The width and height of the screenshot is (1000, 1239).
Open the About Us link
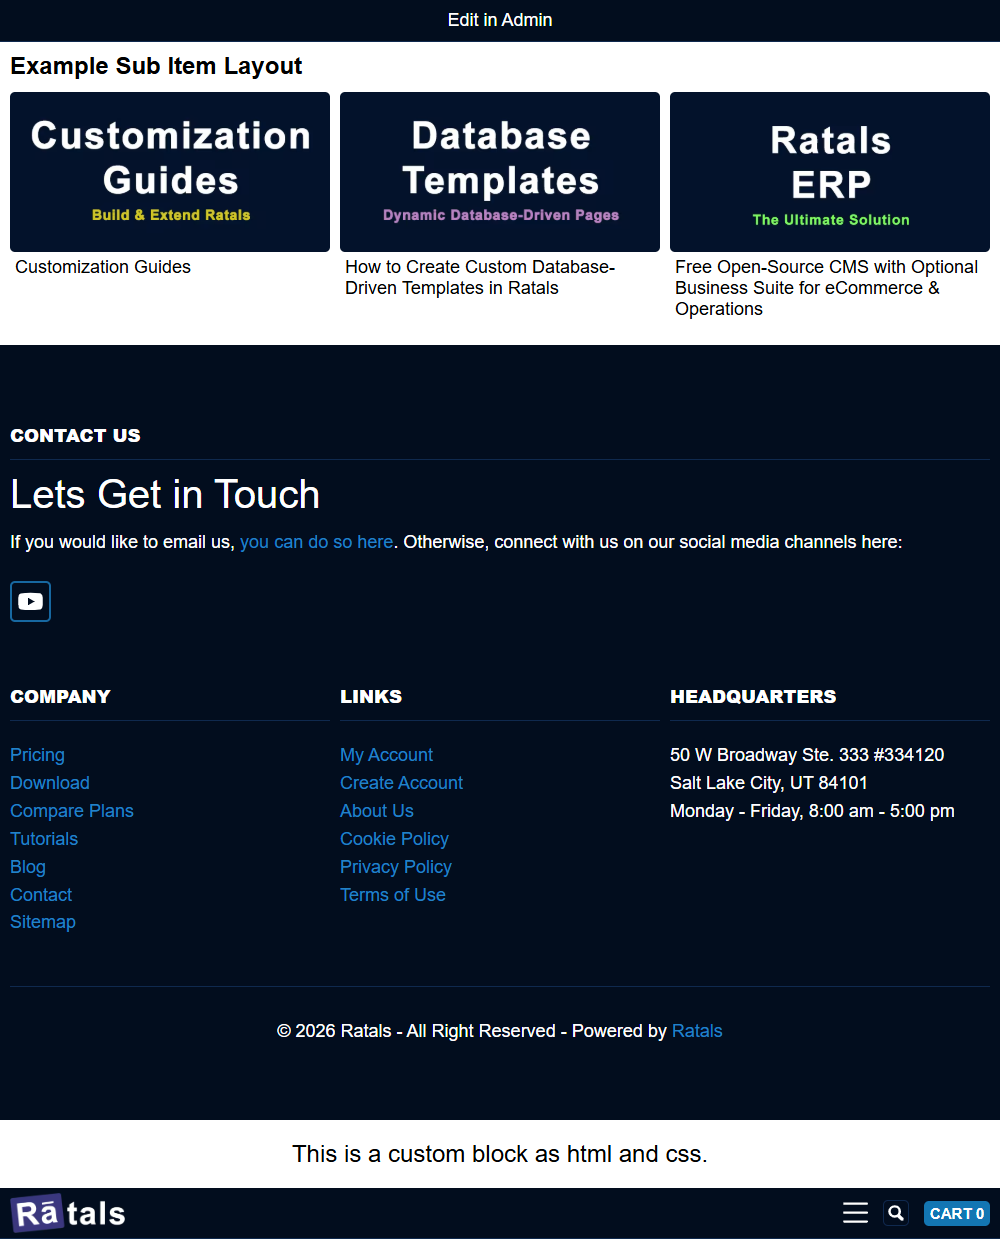[377, 811]
